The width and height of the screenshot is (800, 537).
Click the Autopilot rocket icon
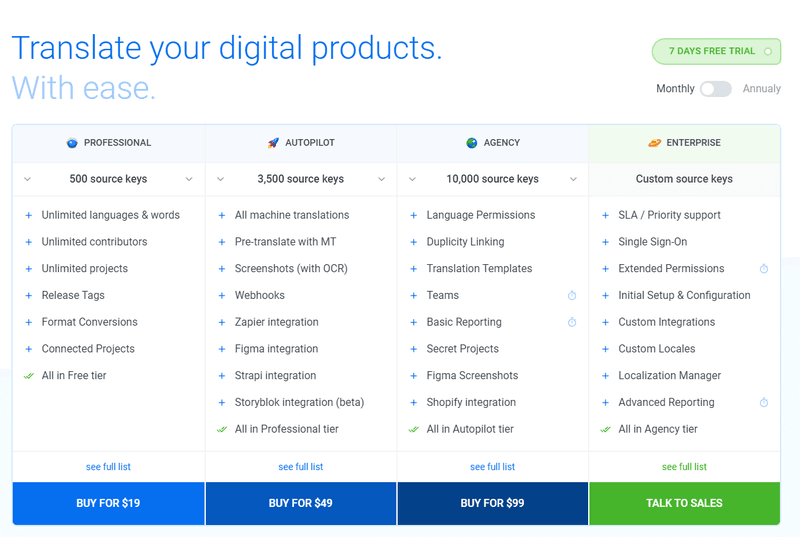(273, 143)
